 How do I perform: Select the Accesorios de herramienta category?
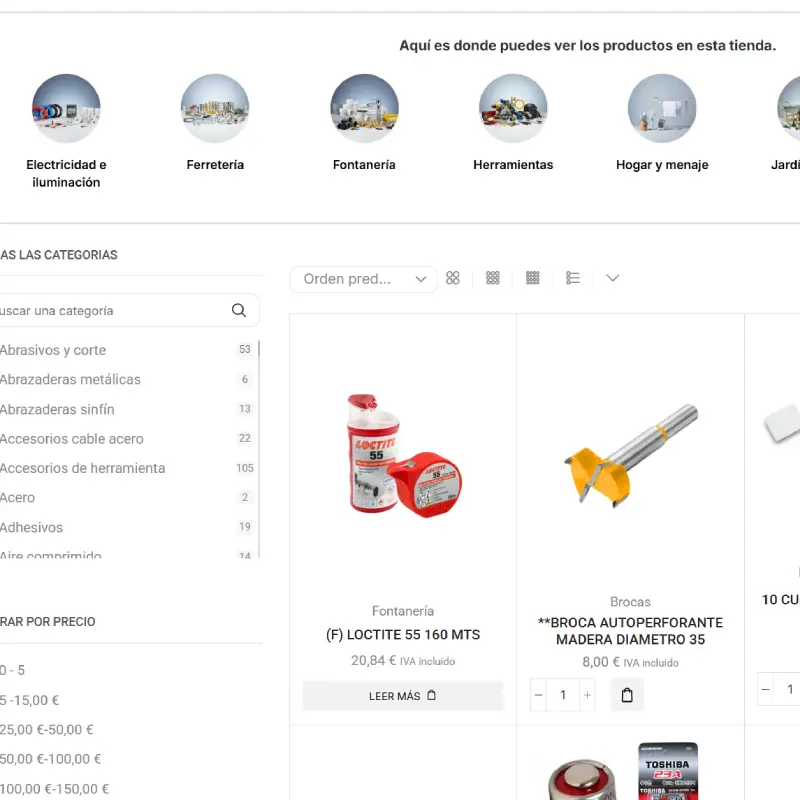pos(82,468)
